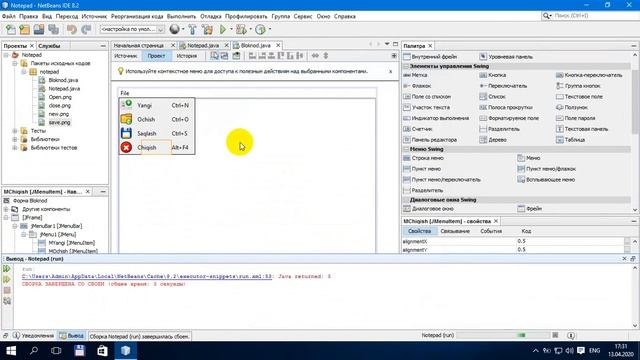Click the stop icon in the Output panel

click(x=7, y=290)
